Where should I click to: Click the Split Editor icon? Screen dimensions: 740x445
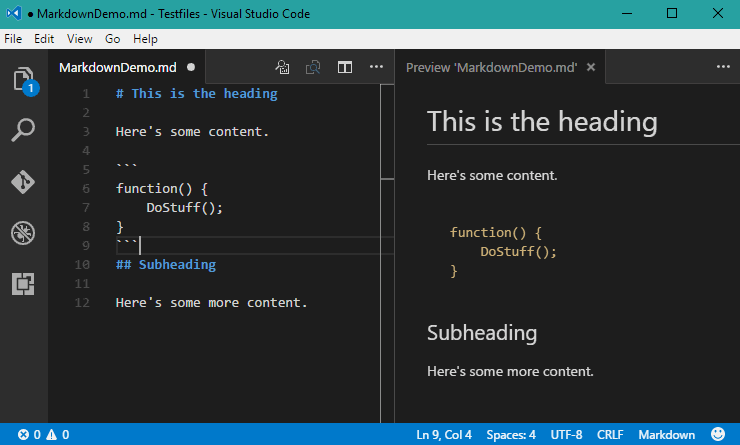point(344,67)
